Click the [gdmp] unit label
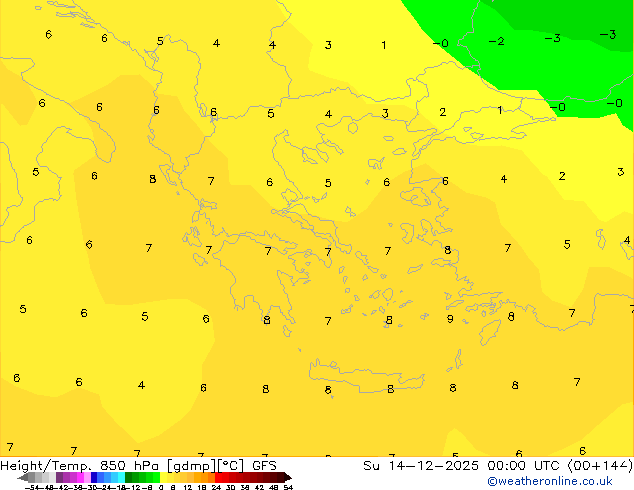This screenshot has height=490, width=634. coord(191,466)
